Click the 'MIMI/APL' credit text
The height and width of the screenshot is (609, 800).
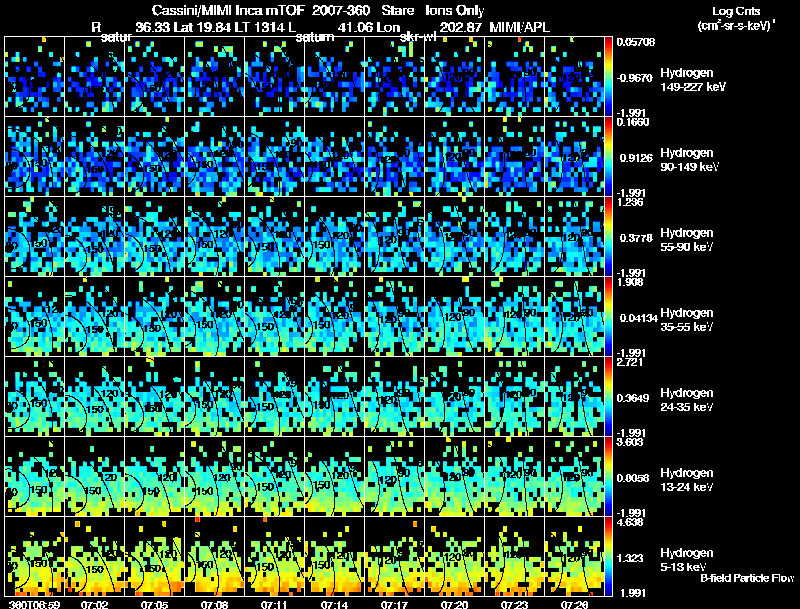click(519, 27)
